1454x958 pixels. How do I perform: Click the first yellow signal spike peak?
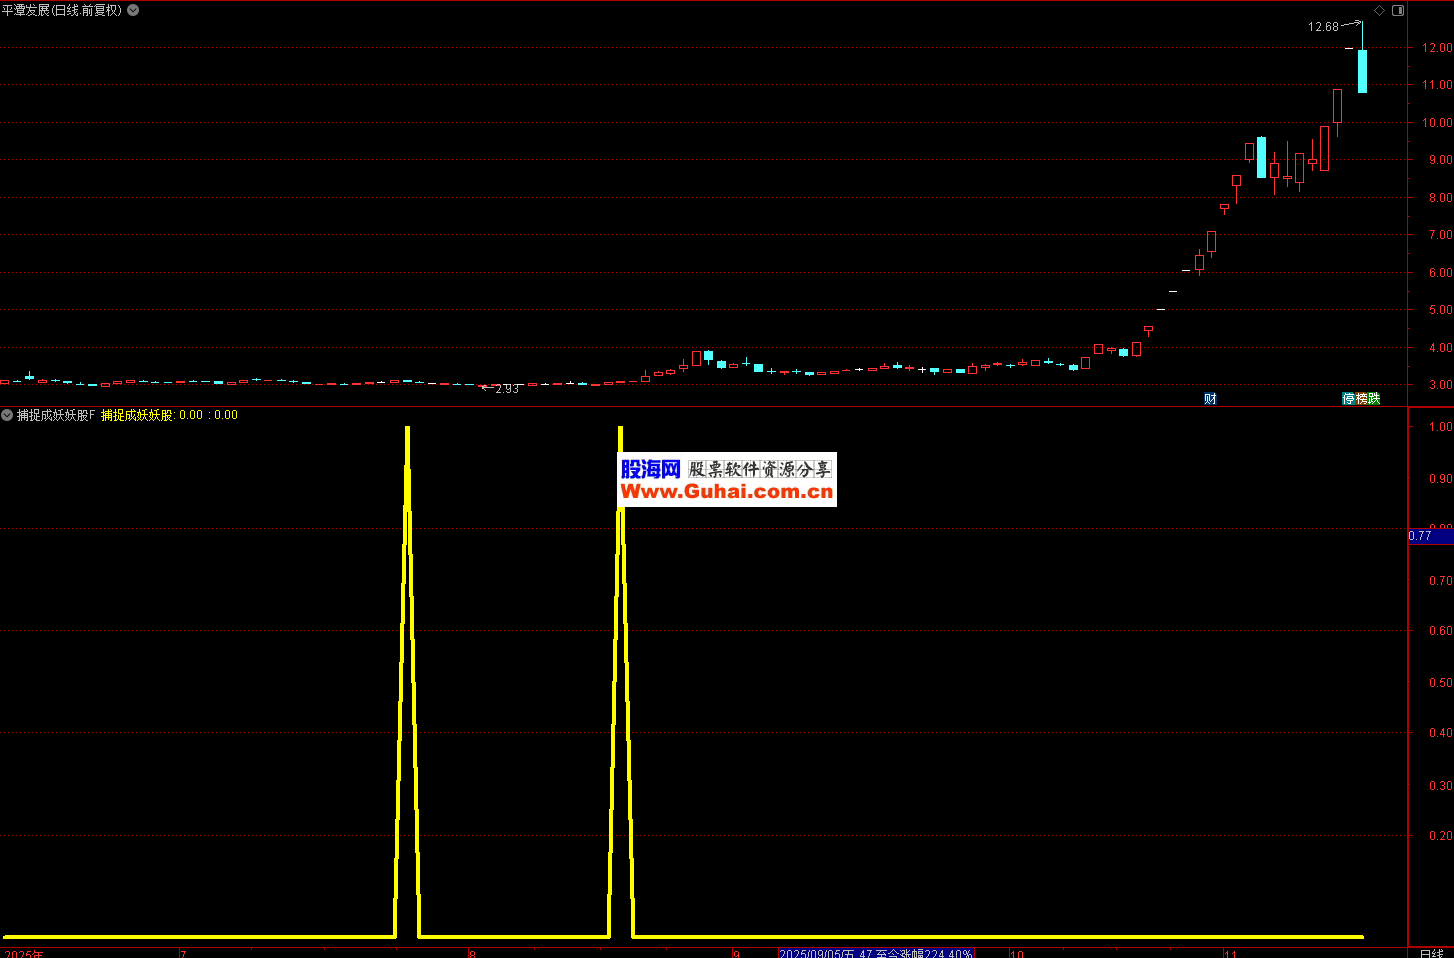click(407, 430)
